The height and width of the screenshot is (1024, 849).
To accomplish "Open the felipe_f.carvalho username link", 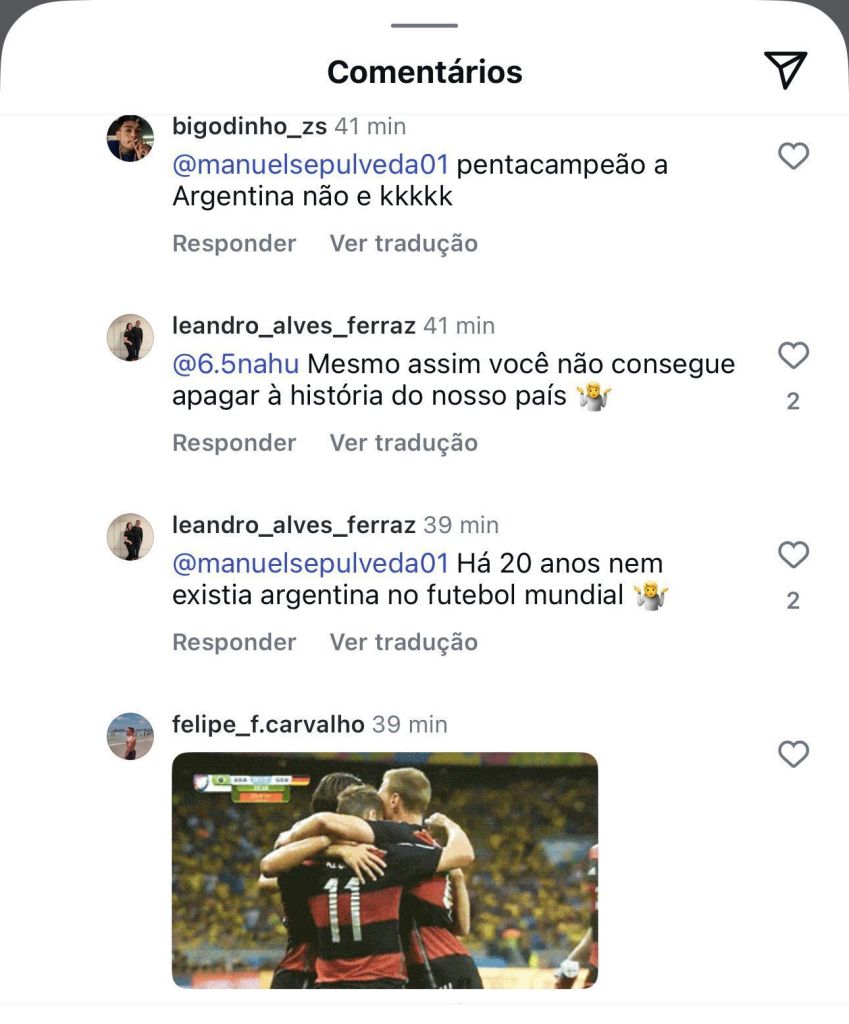I will click(267, 724).
